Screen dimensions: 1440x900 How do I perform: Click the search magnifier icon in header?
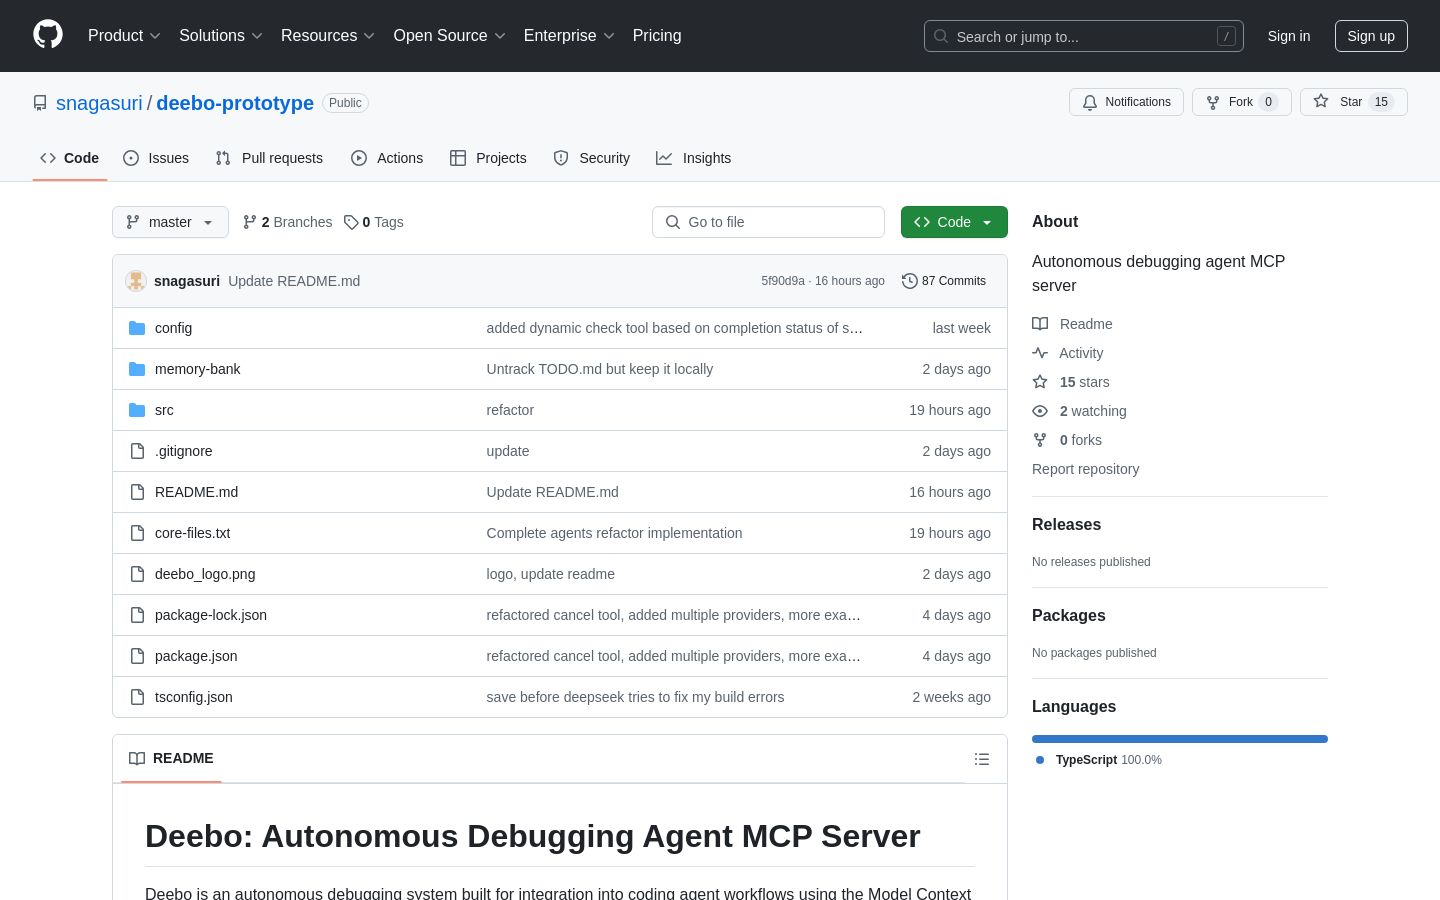[x=941, y=36]
